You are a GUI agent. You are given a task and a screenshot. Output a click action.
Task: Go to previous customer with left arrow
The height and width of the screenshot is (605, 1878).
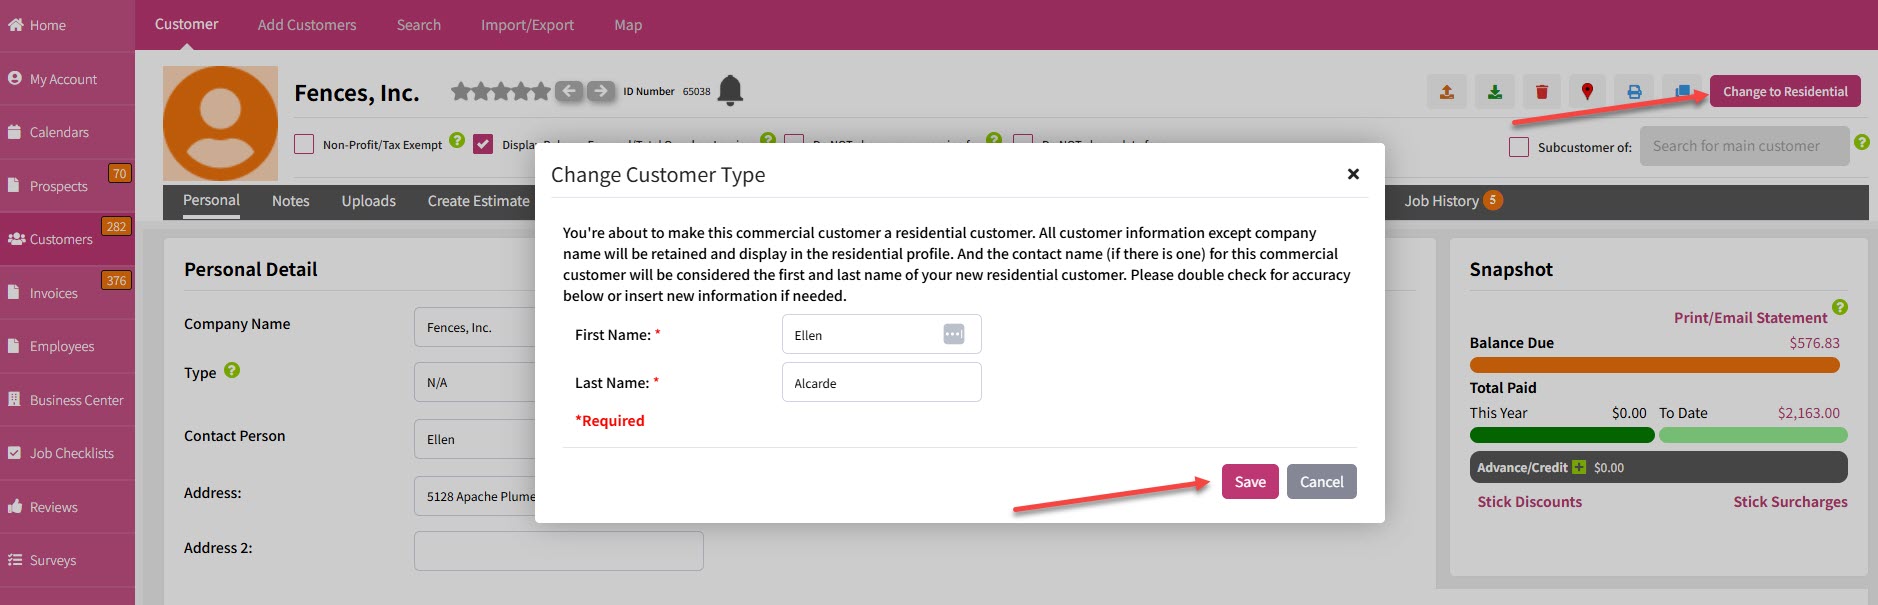569,91
